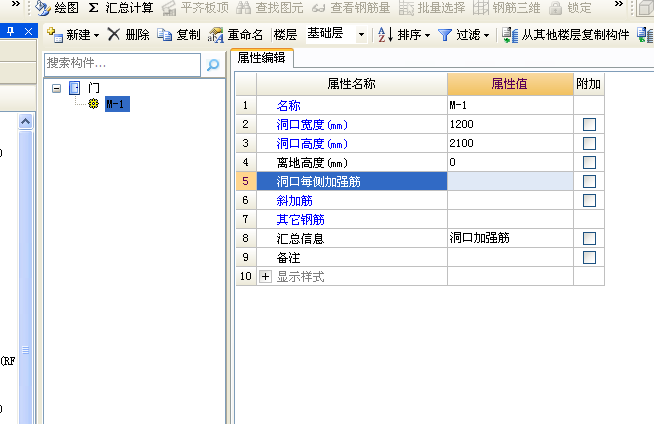Viewport: 654px width, 424px height.
Task: Toggle 附加 checkbox for 备注
Action: coord(589,257)
